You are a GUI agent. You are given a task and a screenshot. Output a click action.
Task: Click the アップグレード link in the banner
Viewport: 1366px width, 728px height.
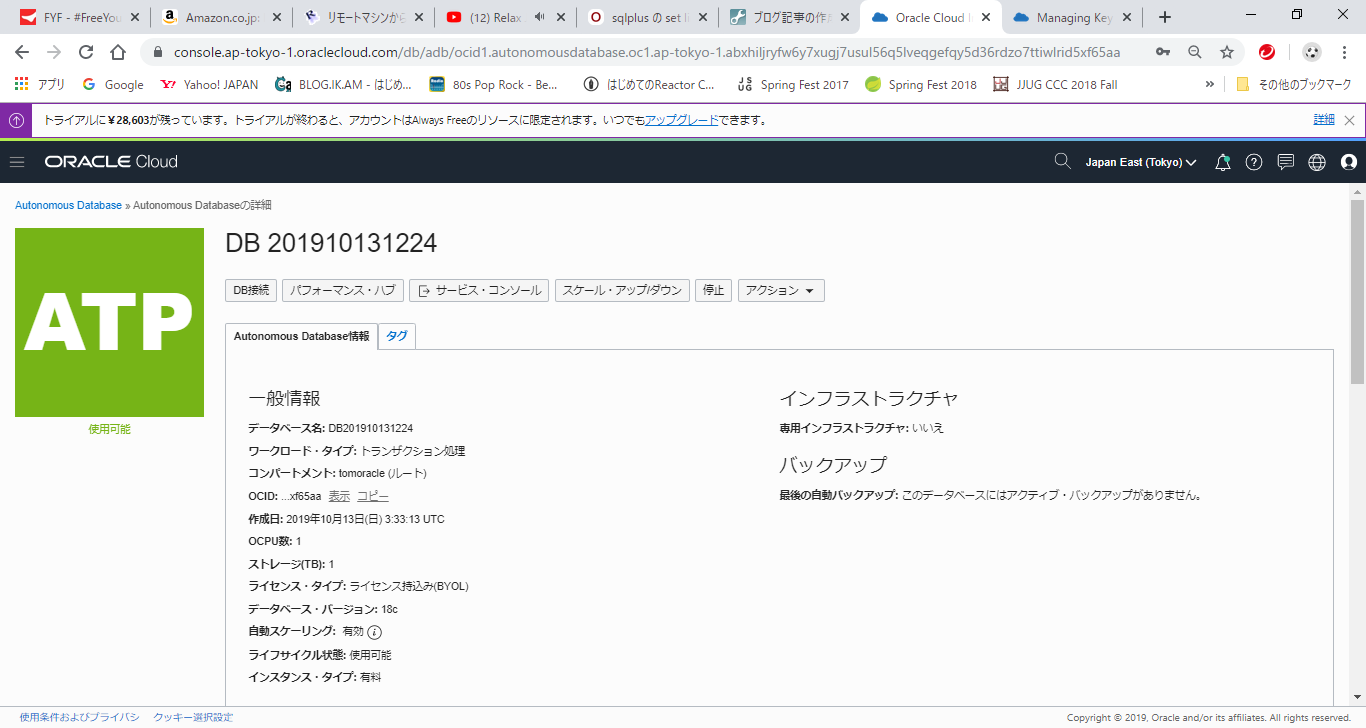[x=681, y=120]
